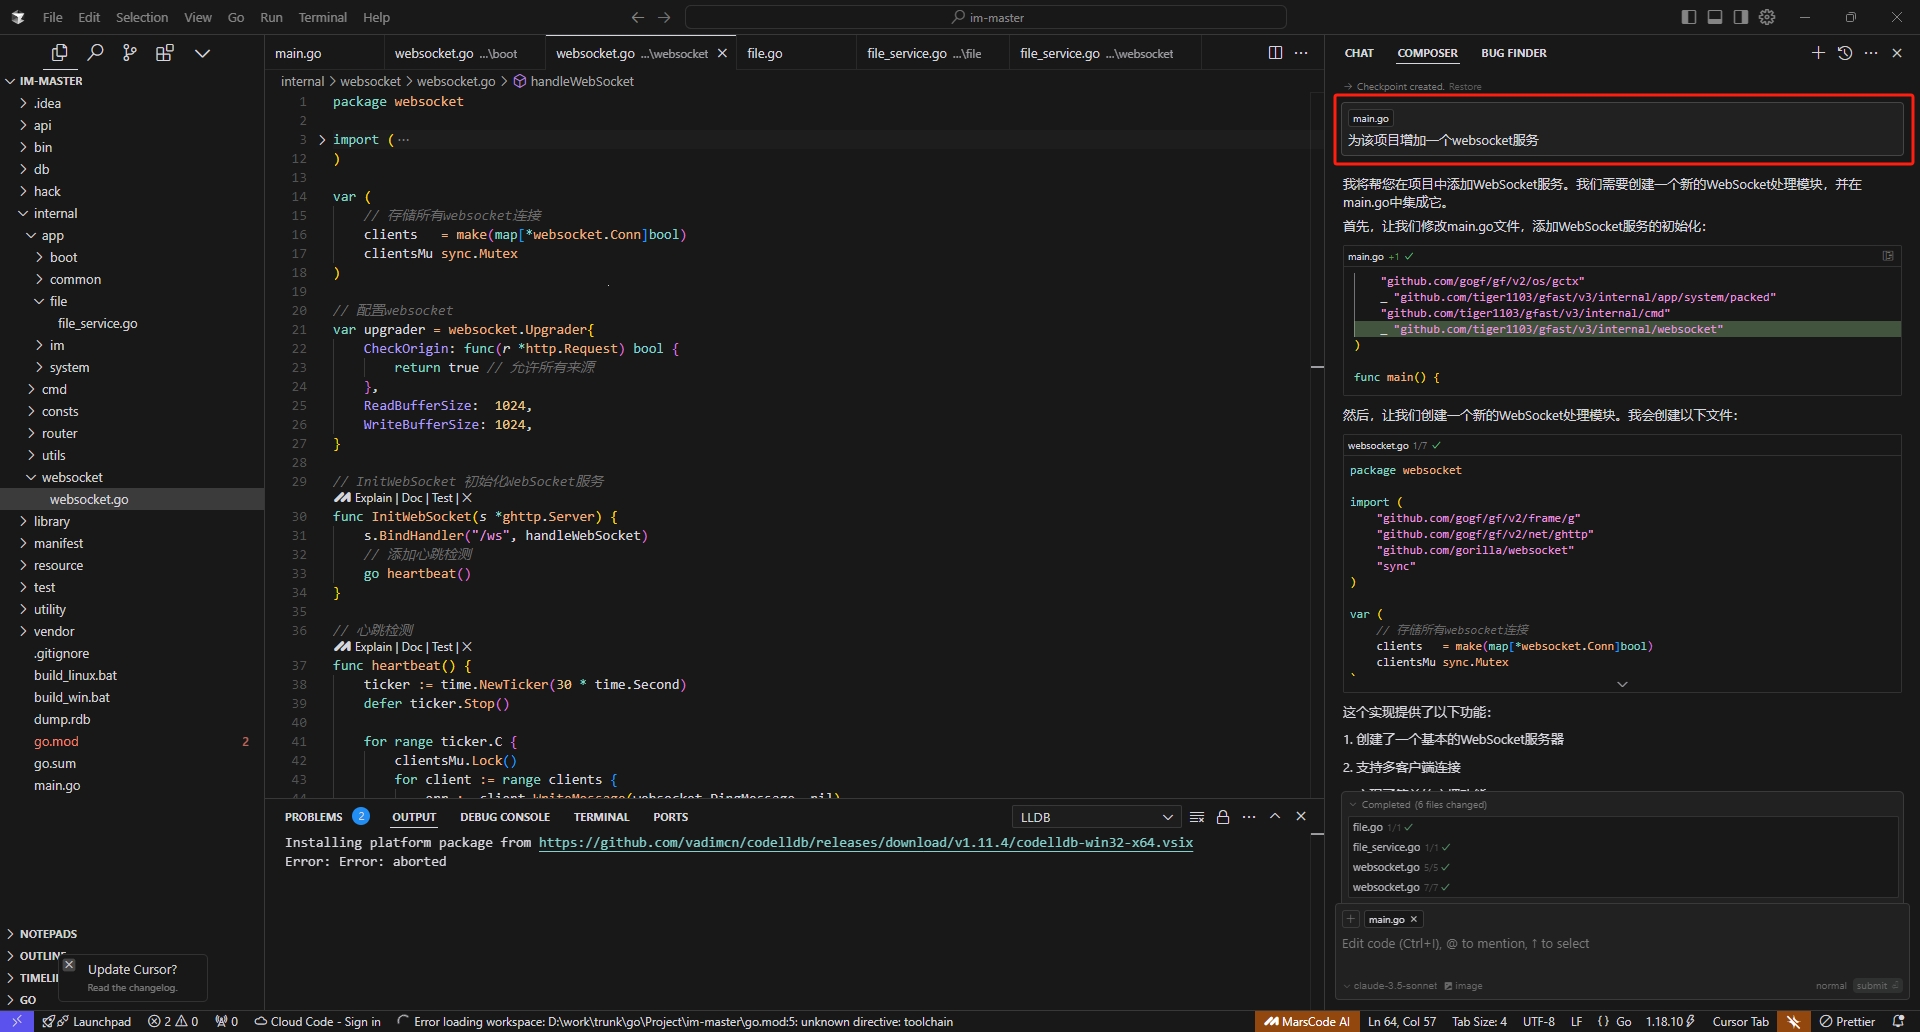Image resolution: width=1920 pixels, height=1032 pixels.
Task: Toggle MarsCode AI status item
Action: pyautogui.click(x=1307, y=1021)
